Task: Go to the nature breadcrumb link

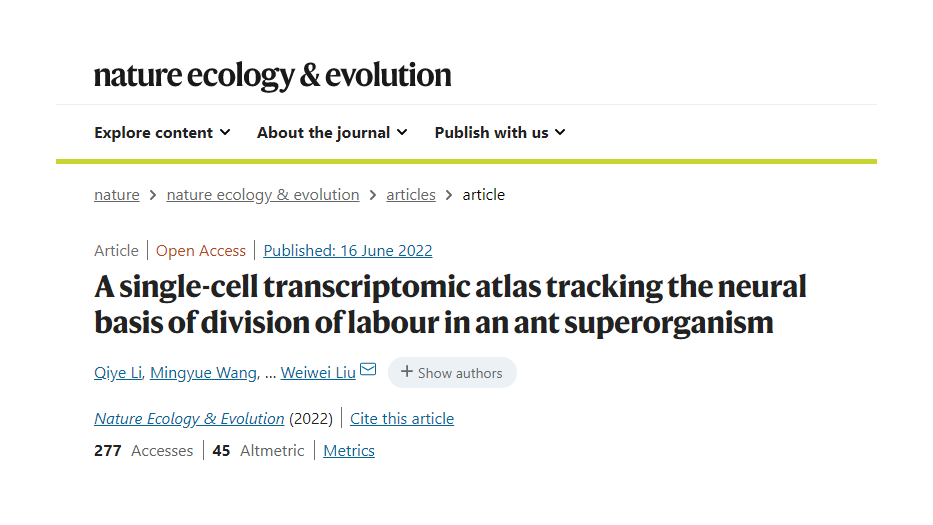Action: (116, 195)
